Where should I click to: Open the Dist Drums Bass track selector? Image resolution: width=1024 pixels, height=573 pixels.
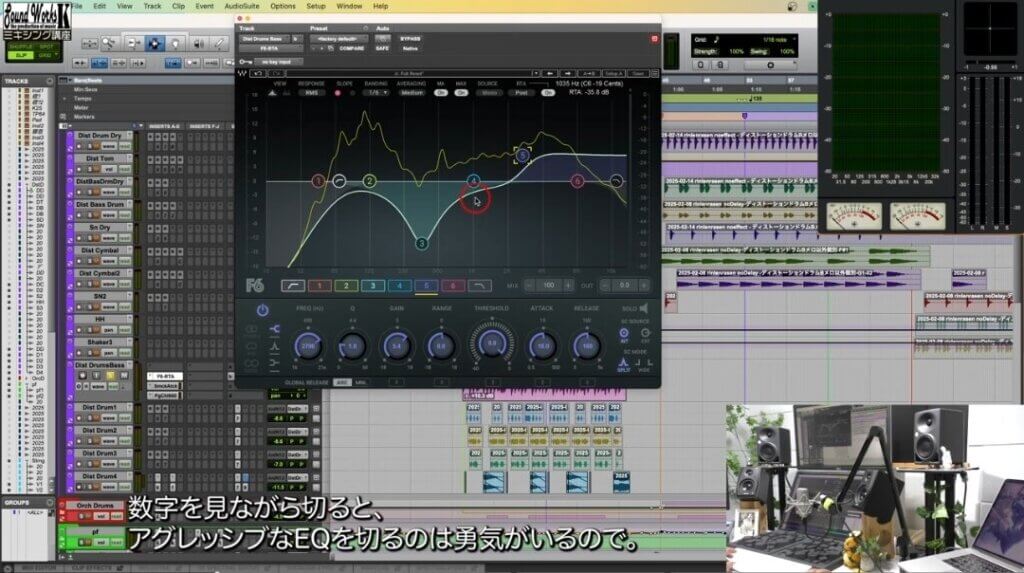point(264,39)
